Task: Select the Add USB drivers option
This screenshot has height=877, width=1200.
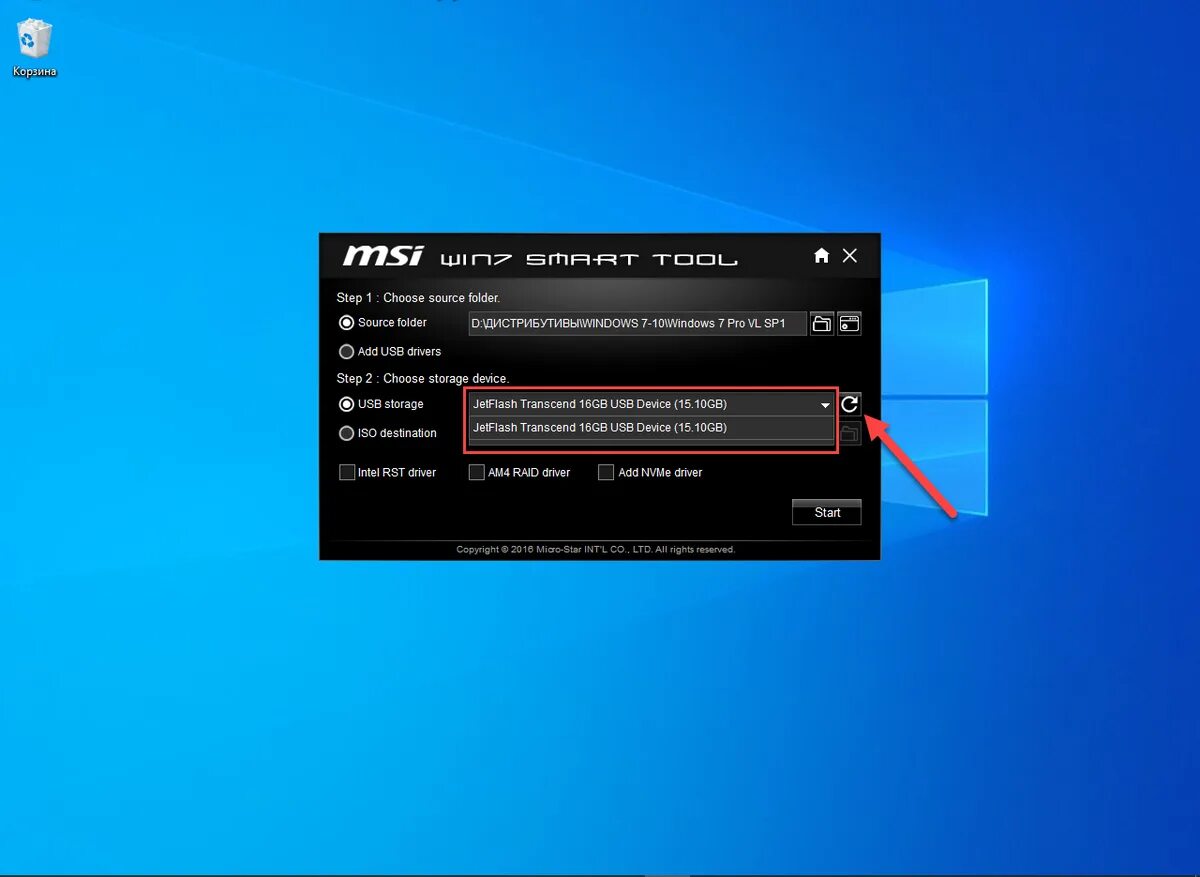Action: click(347, 352)
